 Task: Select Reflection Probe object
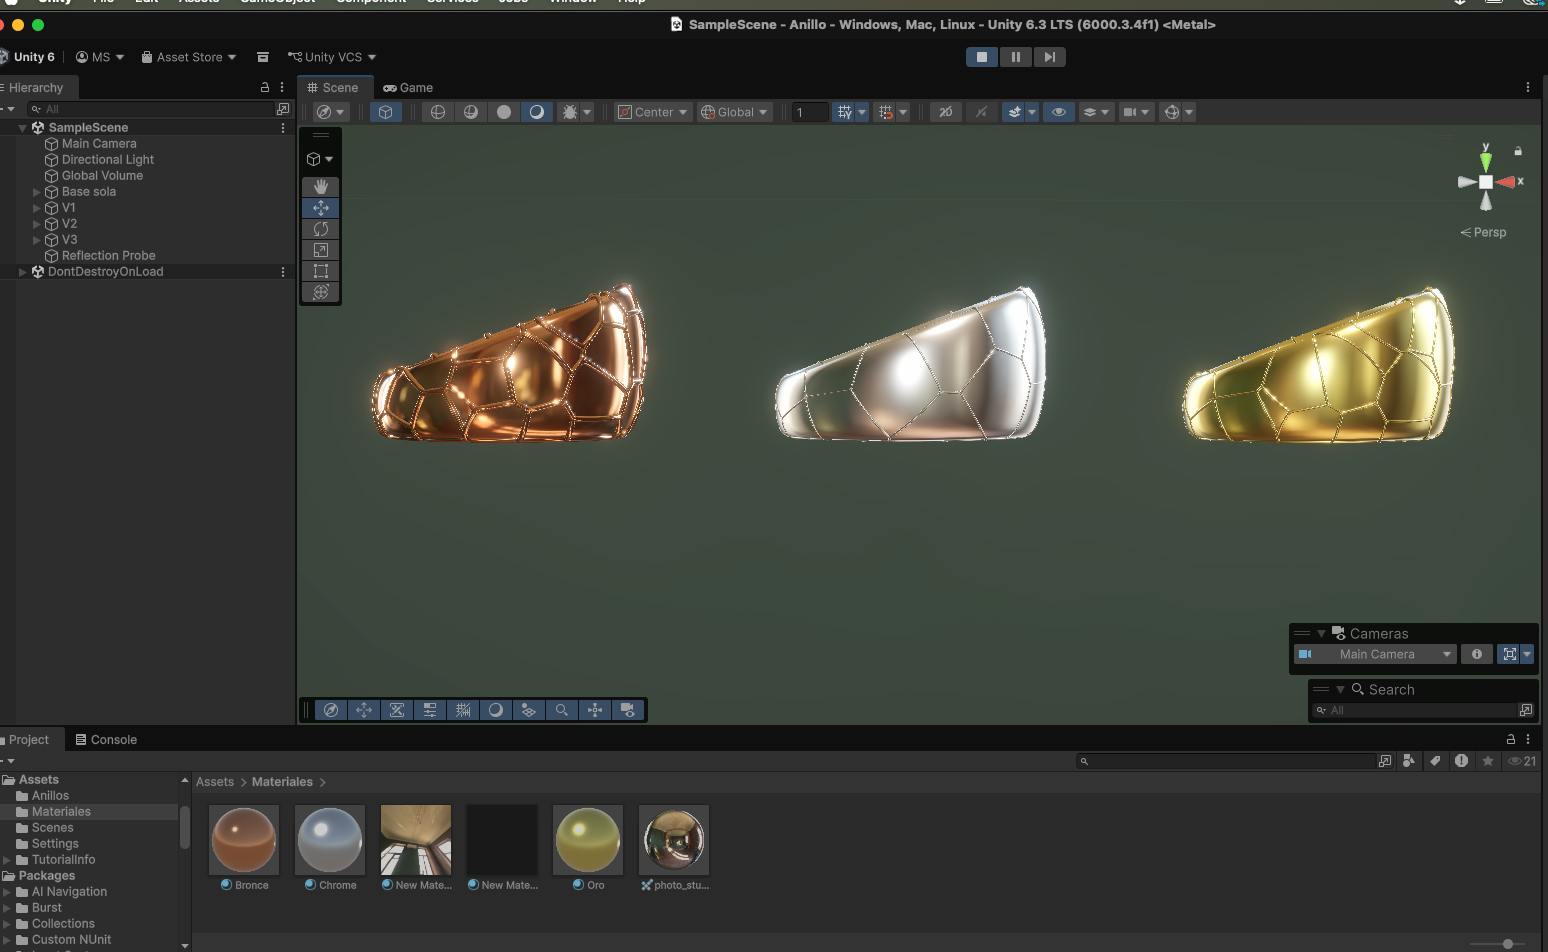pos(108,256)
